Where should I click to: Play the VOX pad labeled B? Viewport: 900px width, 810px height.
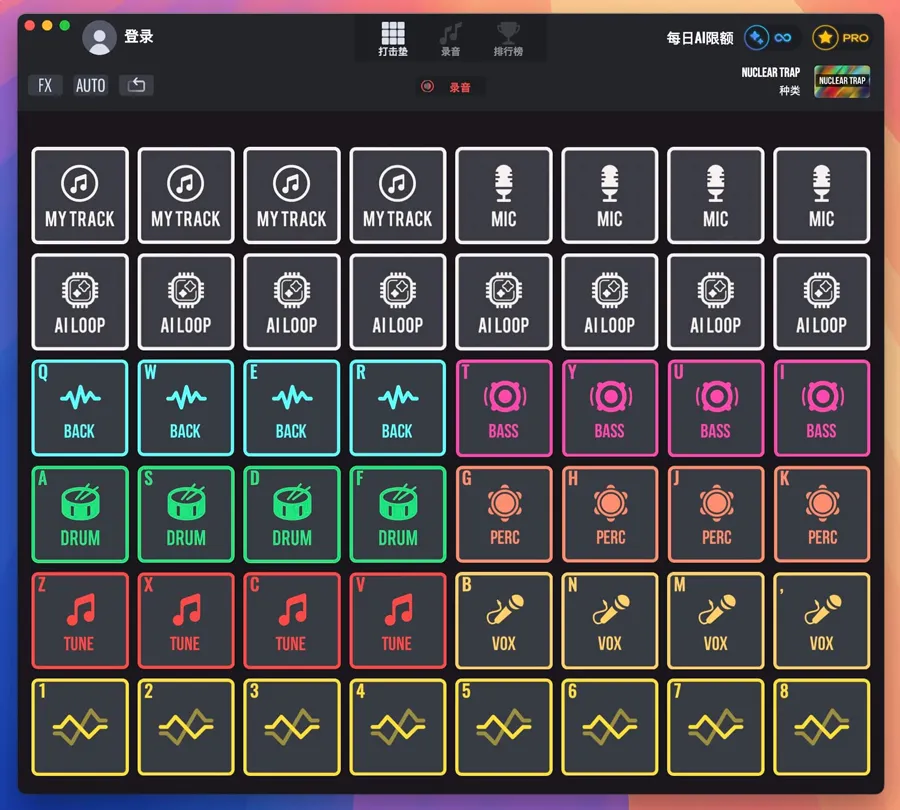(x=503, y=620)
